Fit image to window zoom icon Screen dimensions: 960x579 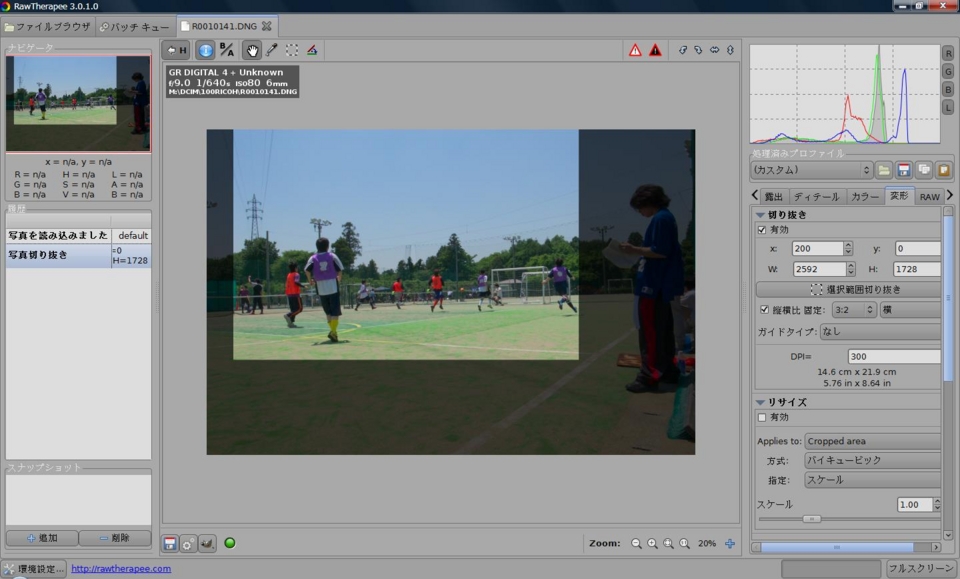(668, 544)
